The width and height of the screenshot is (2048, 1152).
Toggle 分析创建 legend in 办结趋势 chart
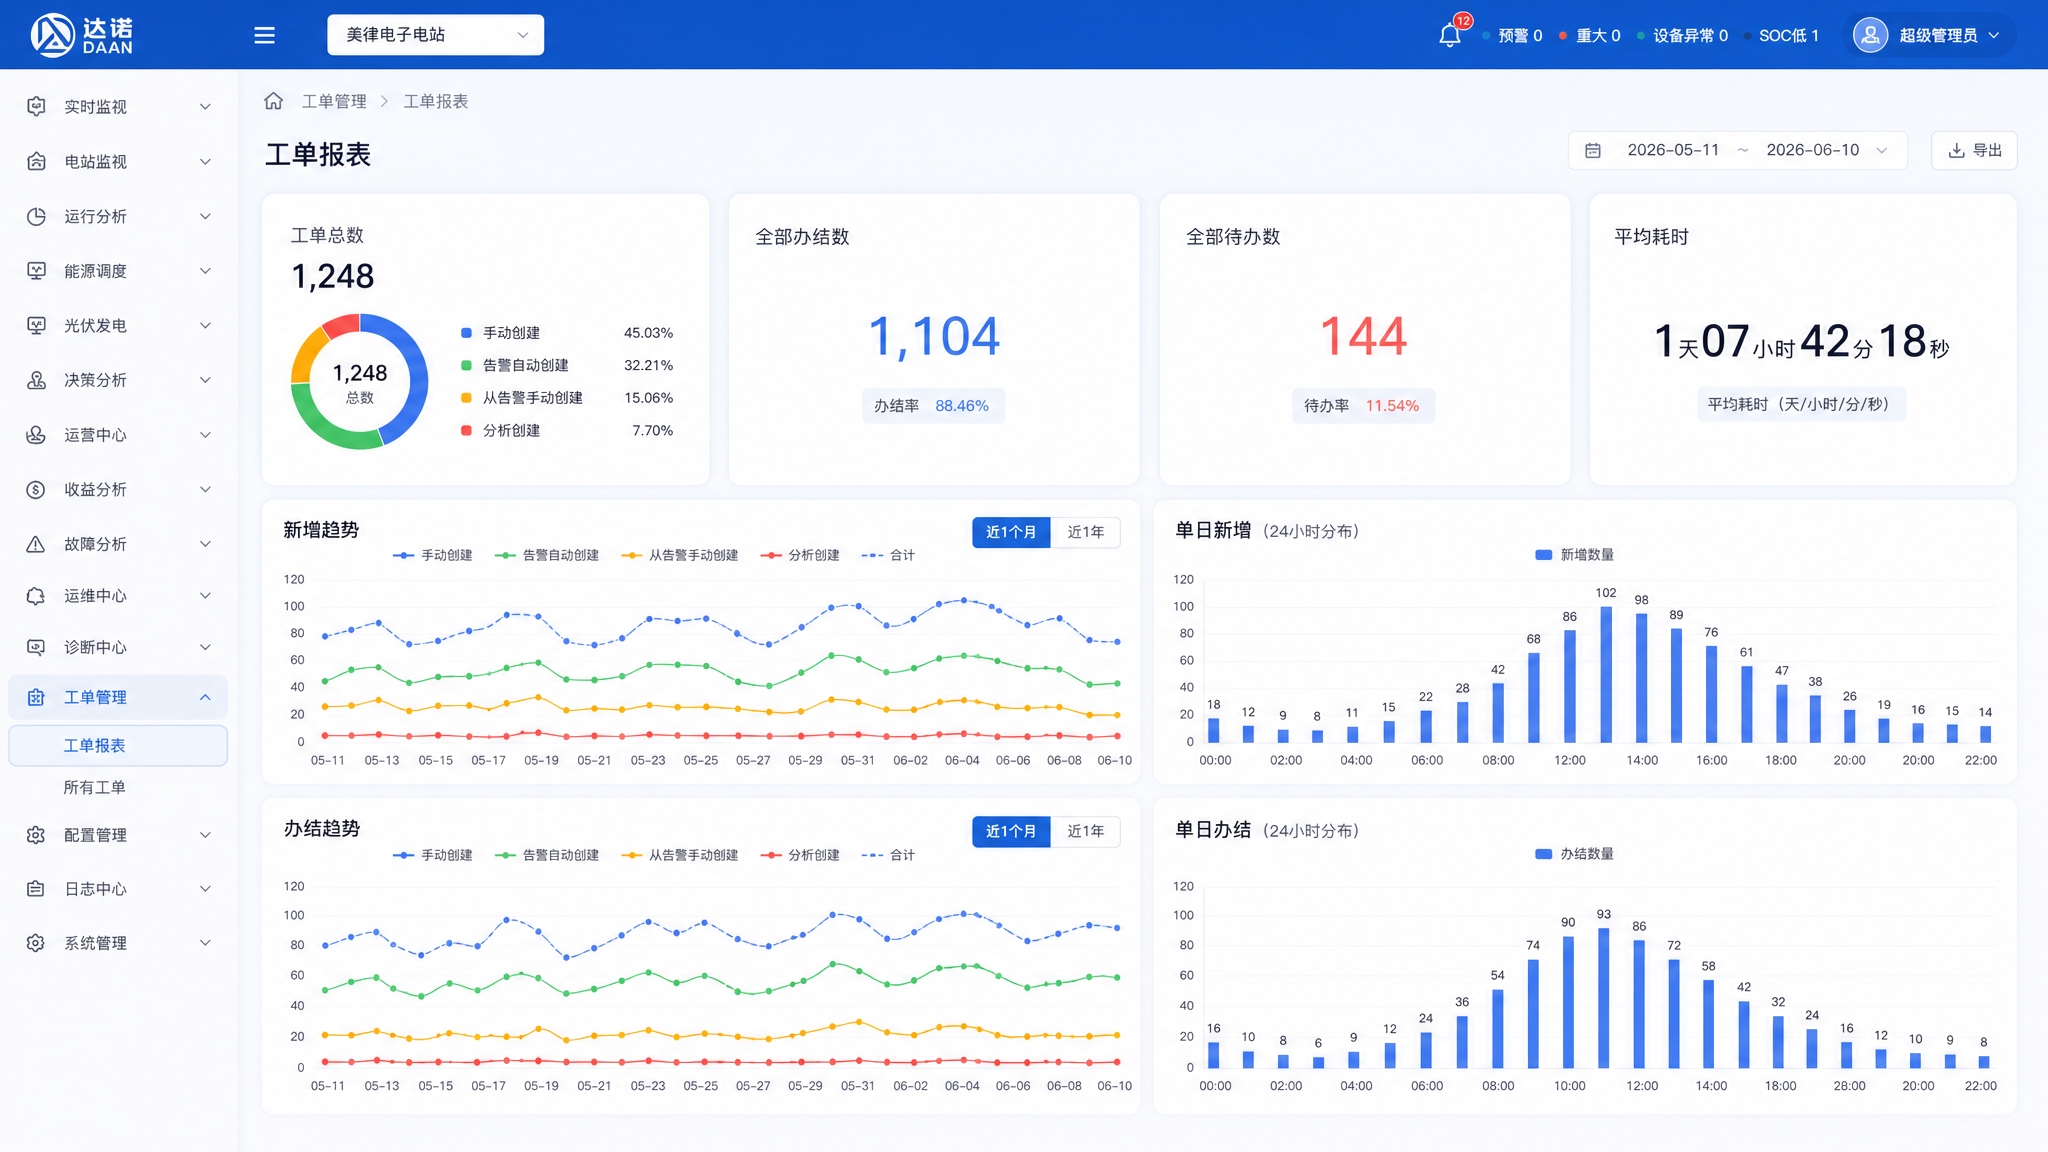click(800, 855)
